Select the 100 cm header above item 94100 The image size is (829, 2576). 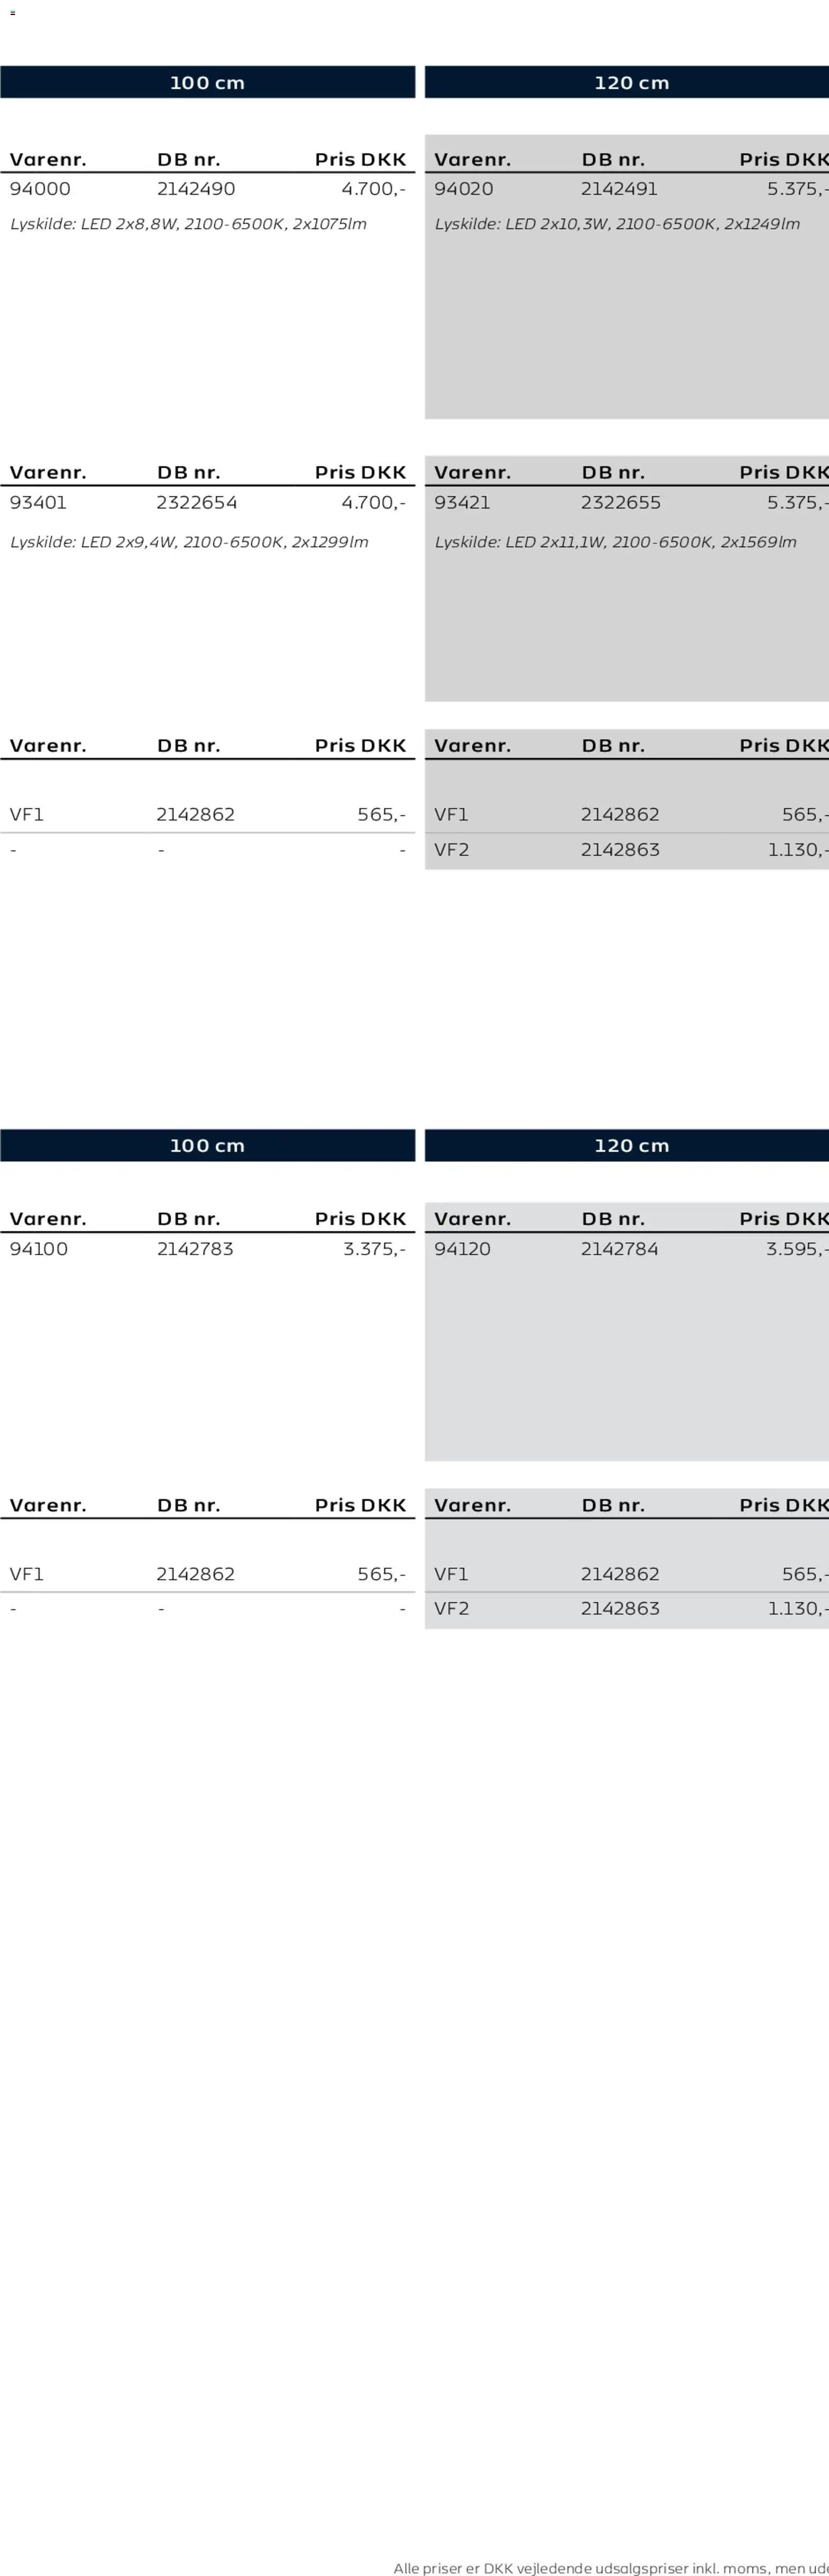pos(207,1146)
